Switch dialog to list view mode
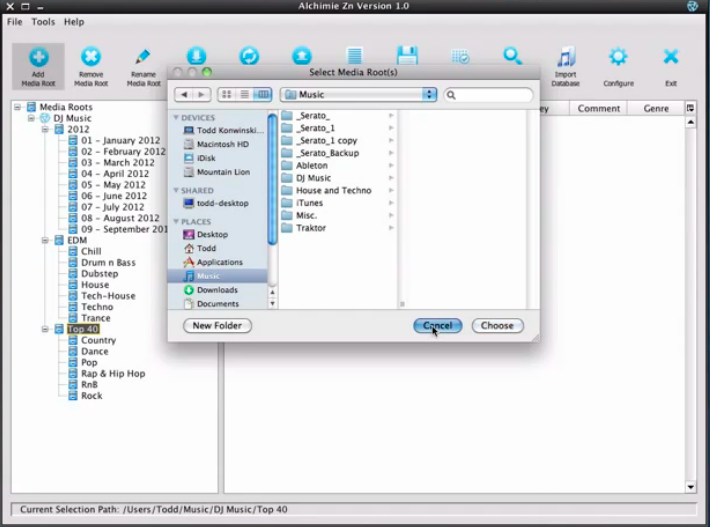 pyautogui.click(x=244, y=94)
